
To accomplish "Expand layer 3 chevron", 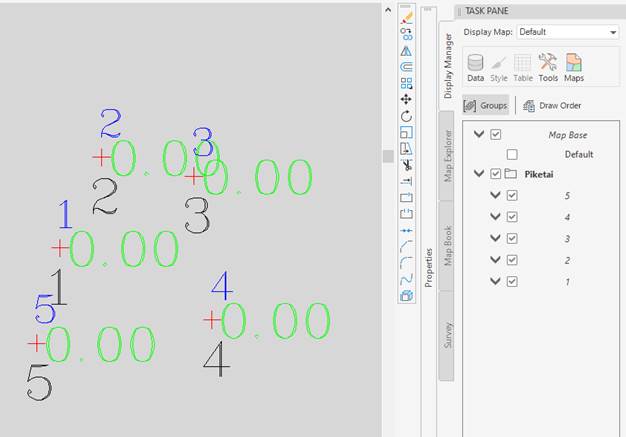I will point(495,239).
